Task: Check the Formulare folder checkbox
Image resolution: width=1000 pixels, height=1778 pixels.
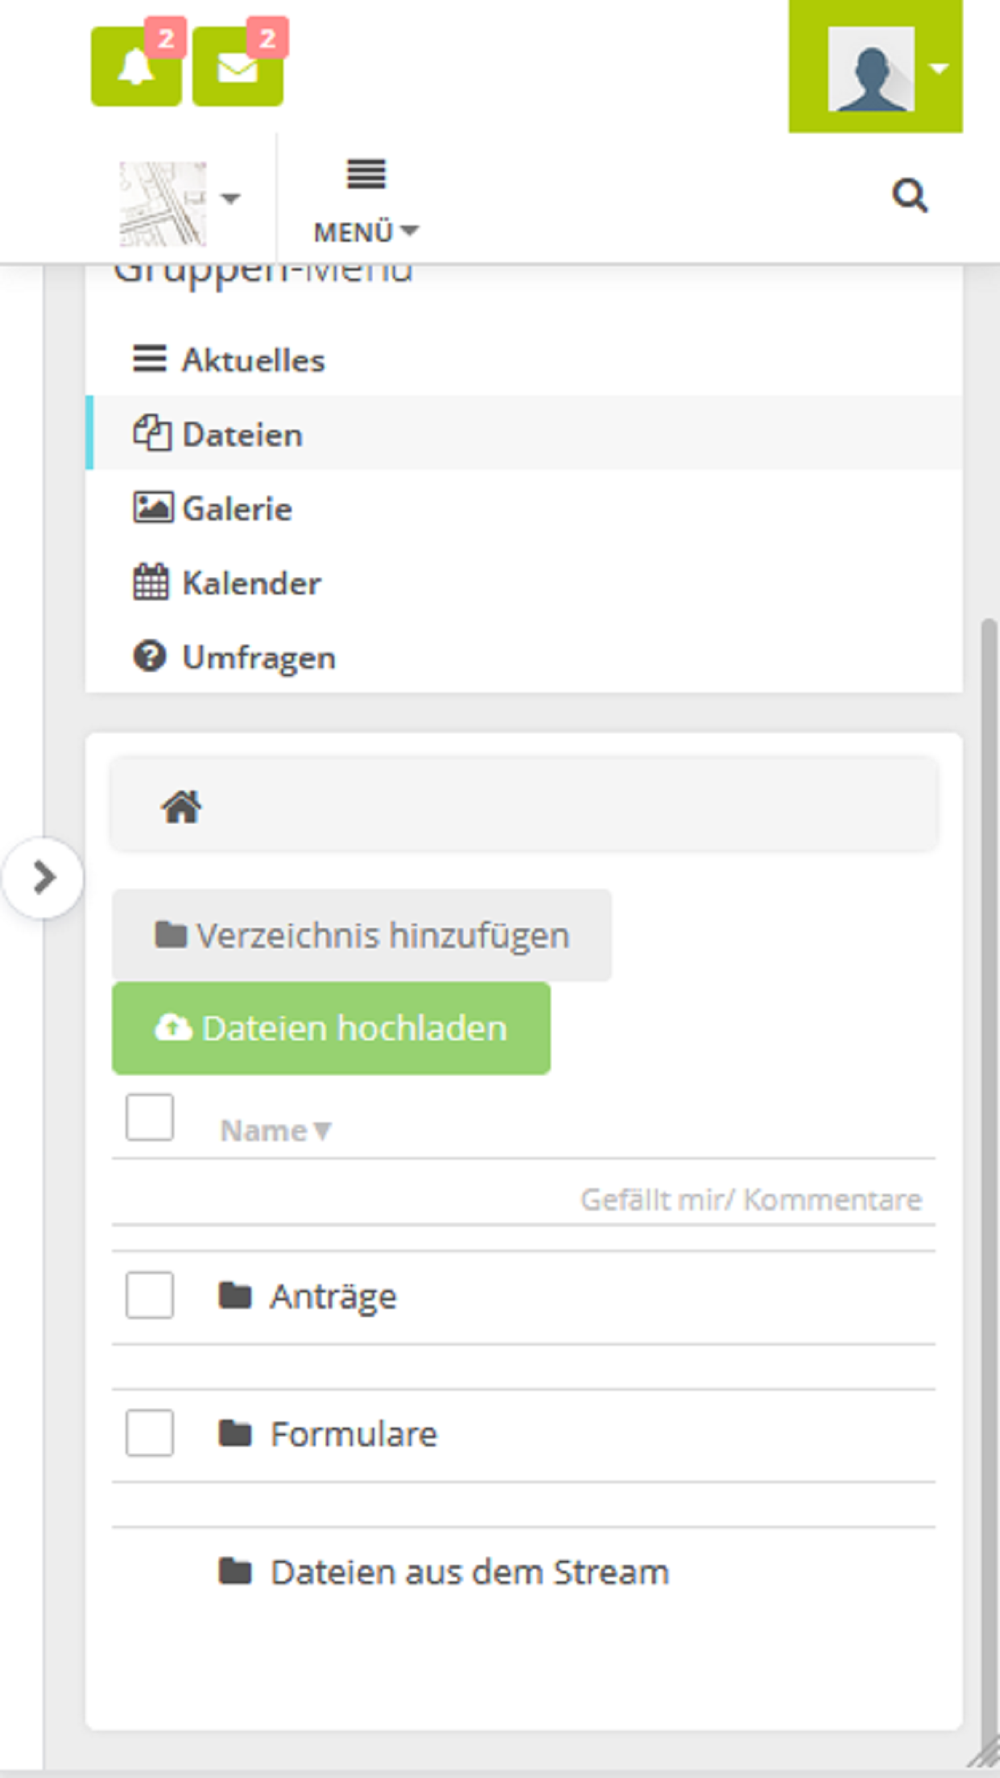Action: click(x=150, y=1433)
